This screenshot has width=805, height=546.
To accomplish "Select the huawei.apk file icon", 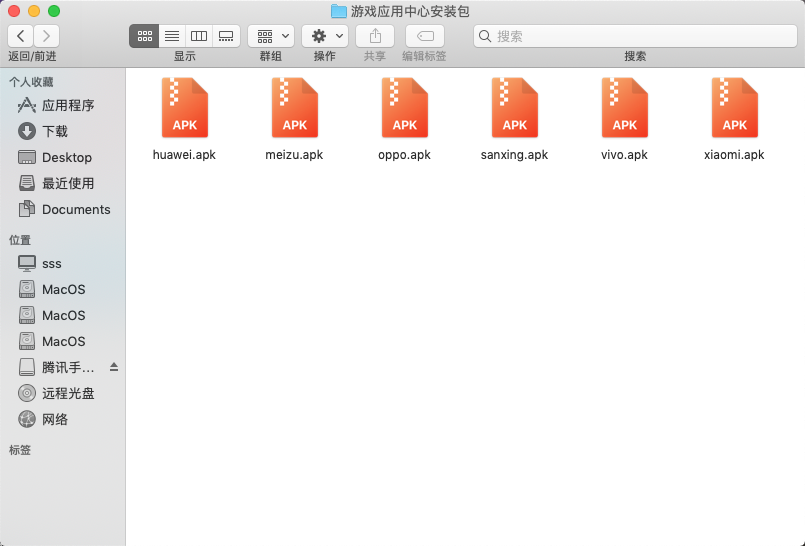I will point(185,107).
